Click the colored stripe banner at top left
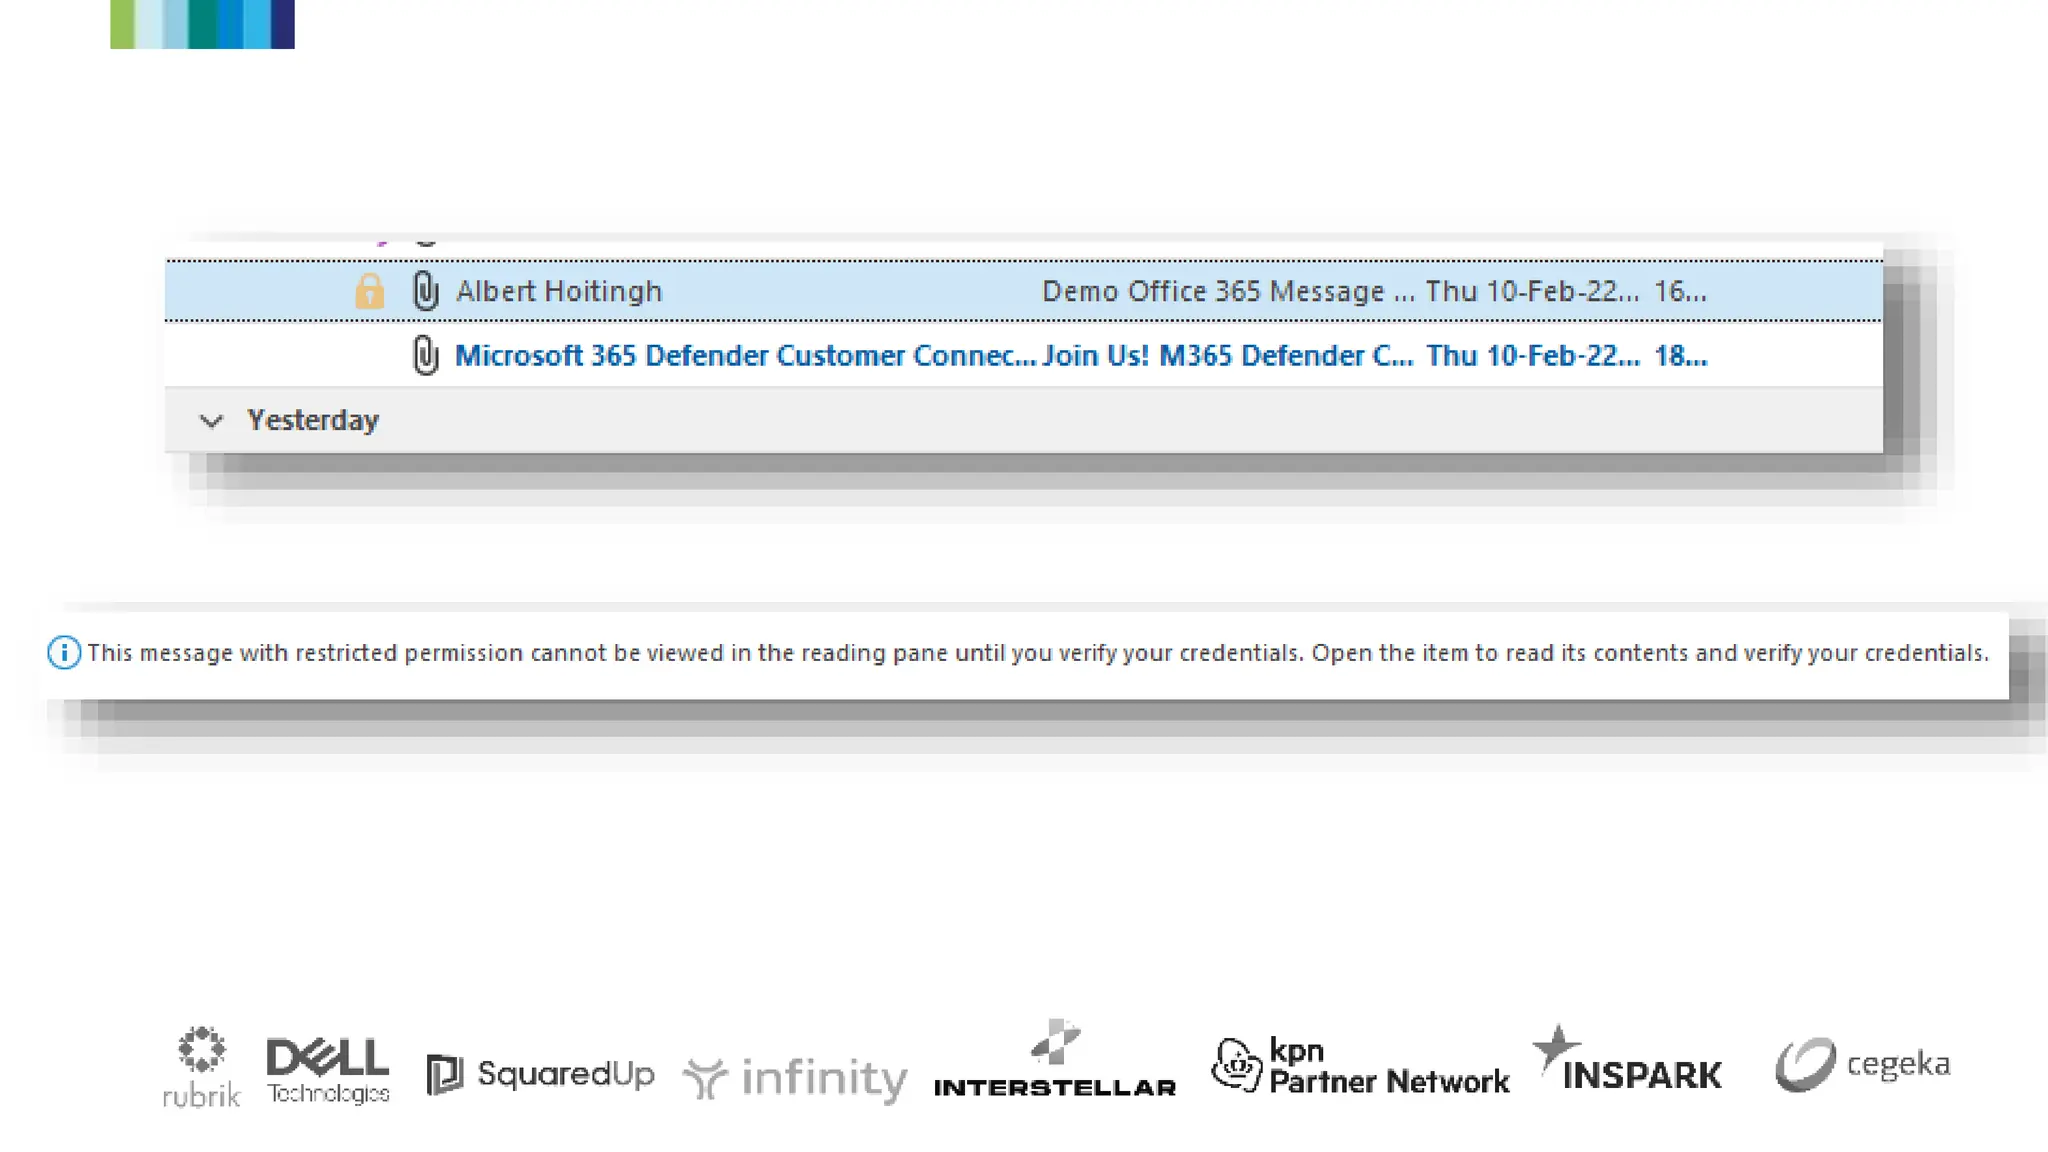 202,24
